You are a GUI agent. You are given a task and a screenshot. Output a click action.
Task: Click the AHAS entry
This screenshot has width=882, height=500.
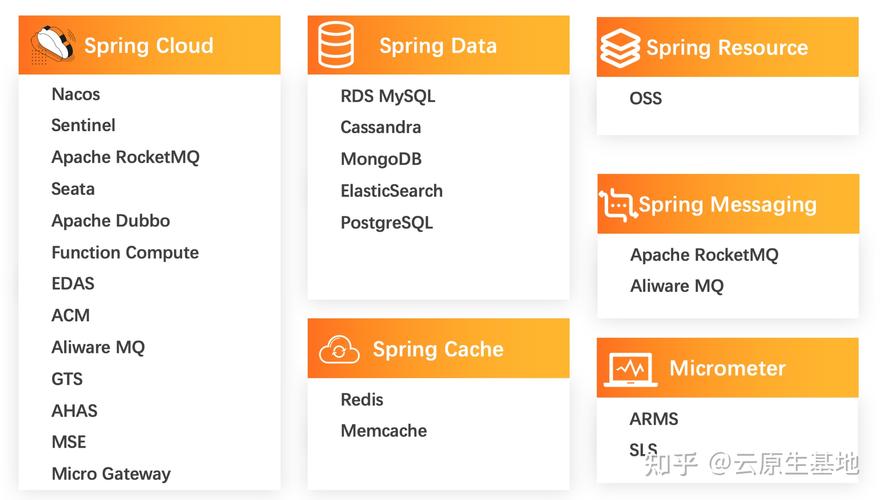pos(74,411)
